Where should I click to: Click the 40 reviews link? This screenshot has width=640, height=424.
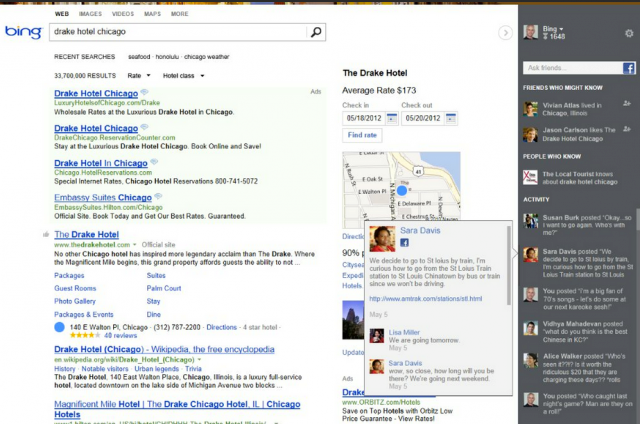click(120, 335)
